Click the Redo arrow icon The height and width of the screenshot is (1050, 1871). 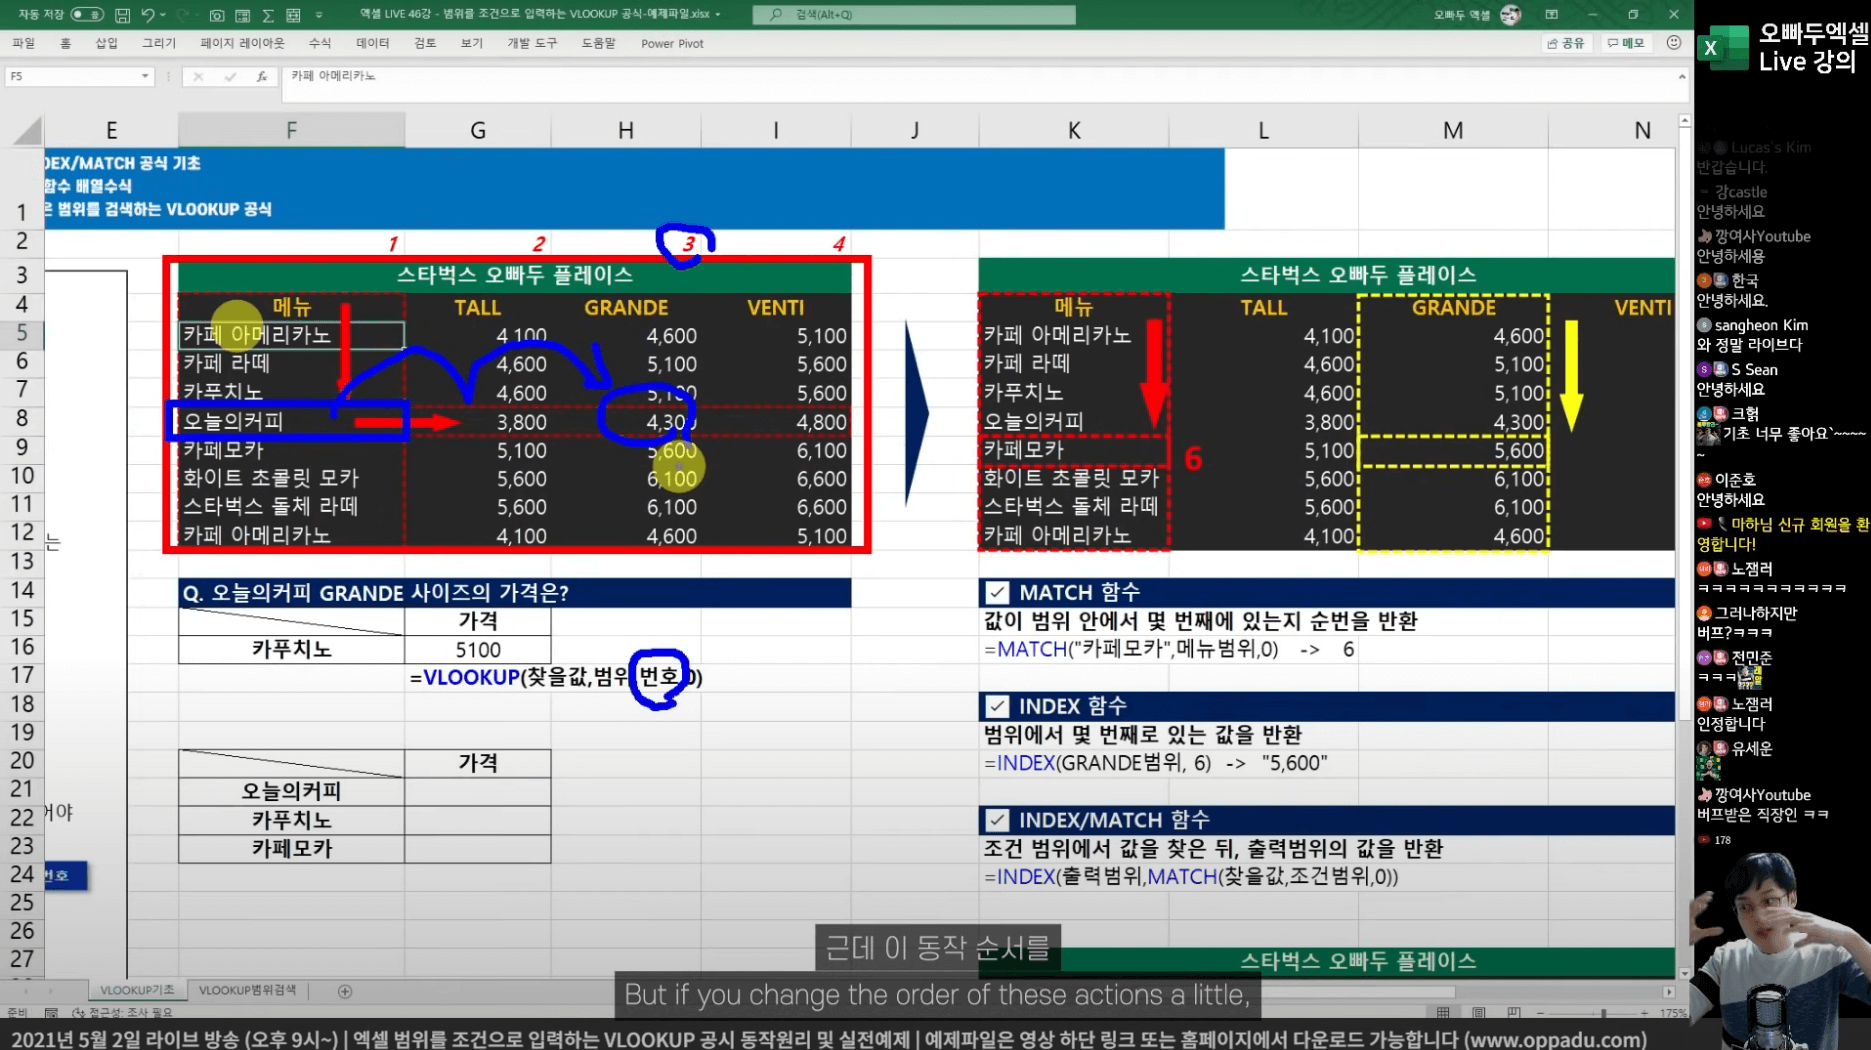(x=183, y=15)
